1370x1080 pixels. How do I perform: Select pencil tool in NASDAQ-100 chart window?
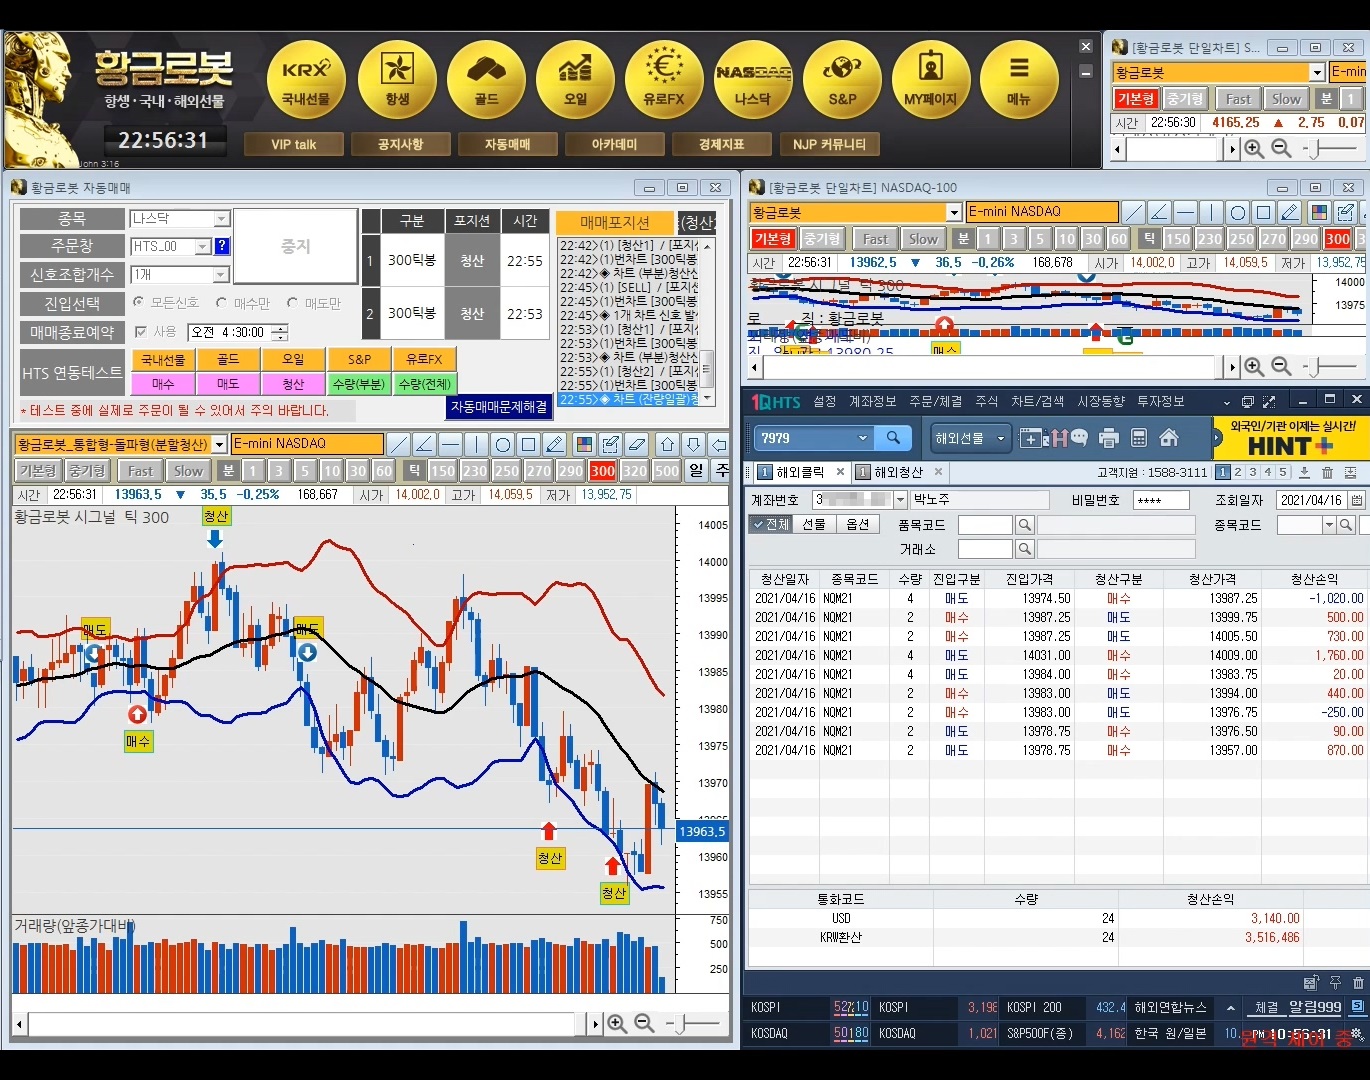(1290, 212)
